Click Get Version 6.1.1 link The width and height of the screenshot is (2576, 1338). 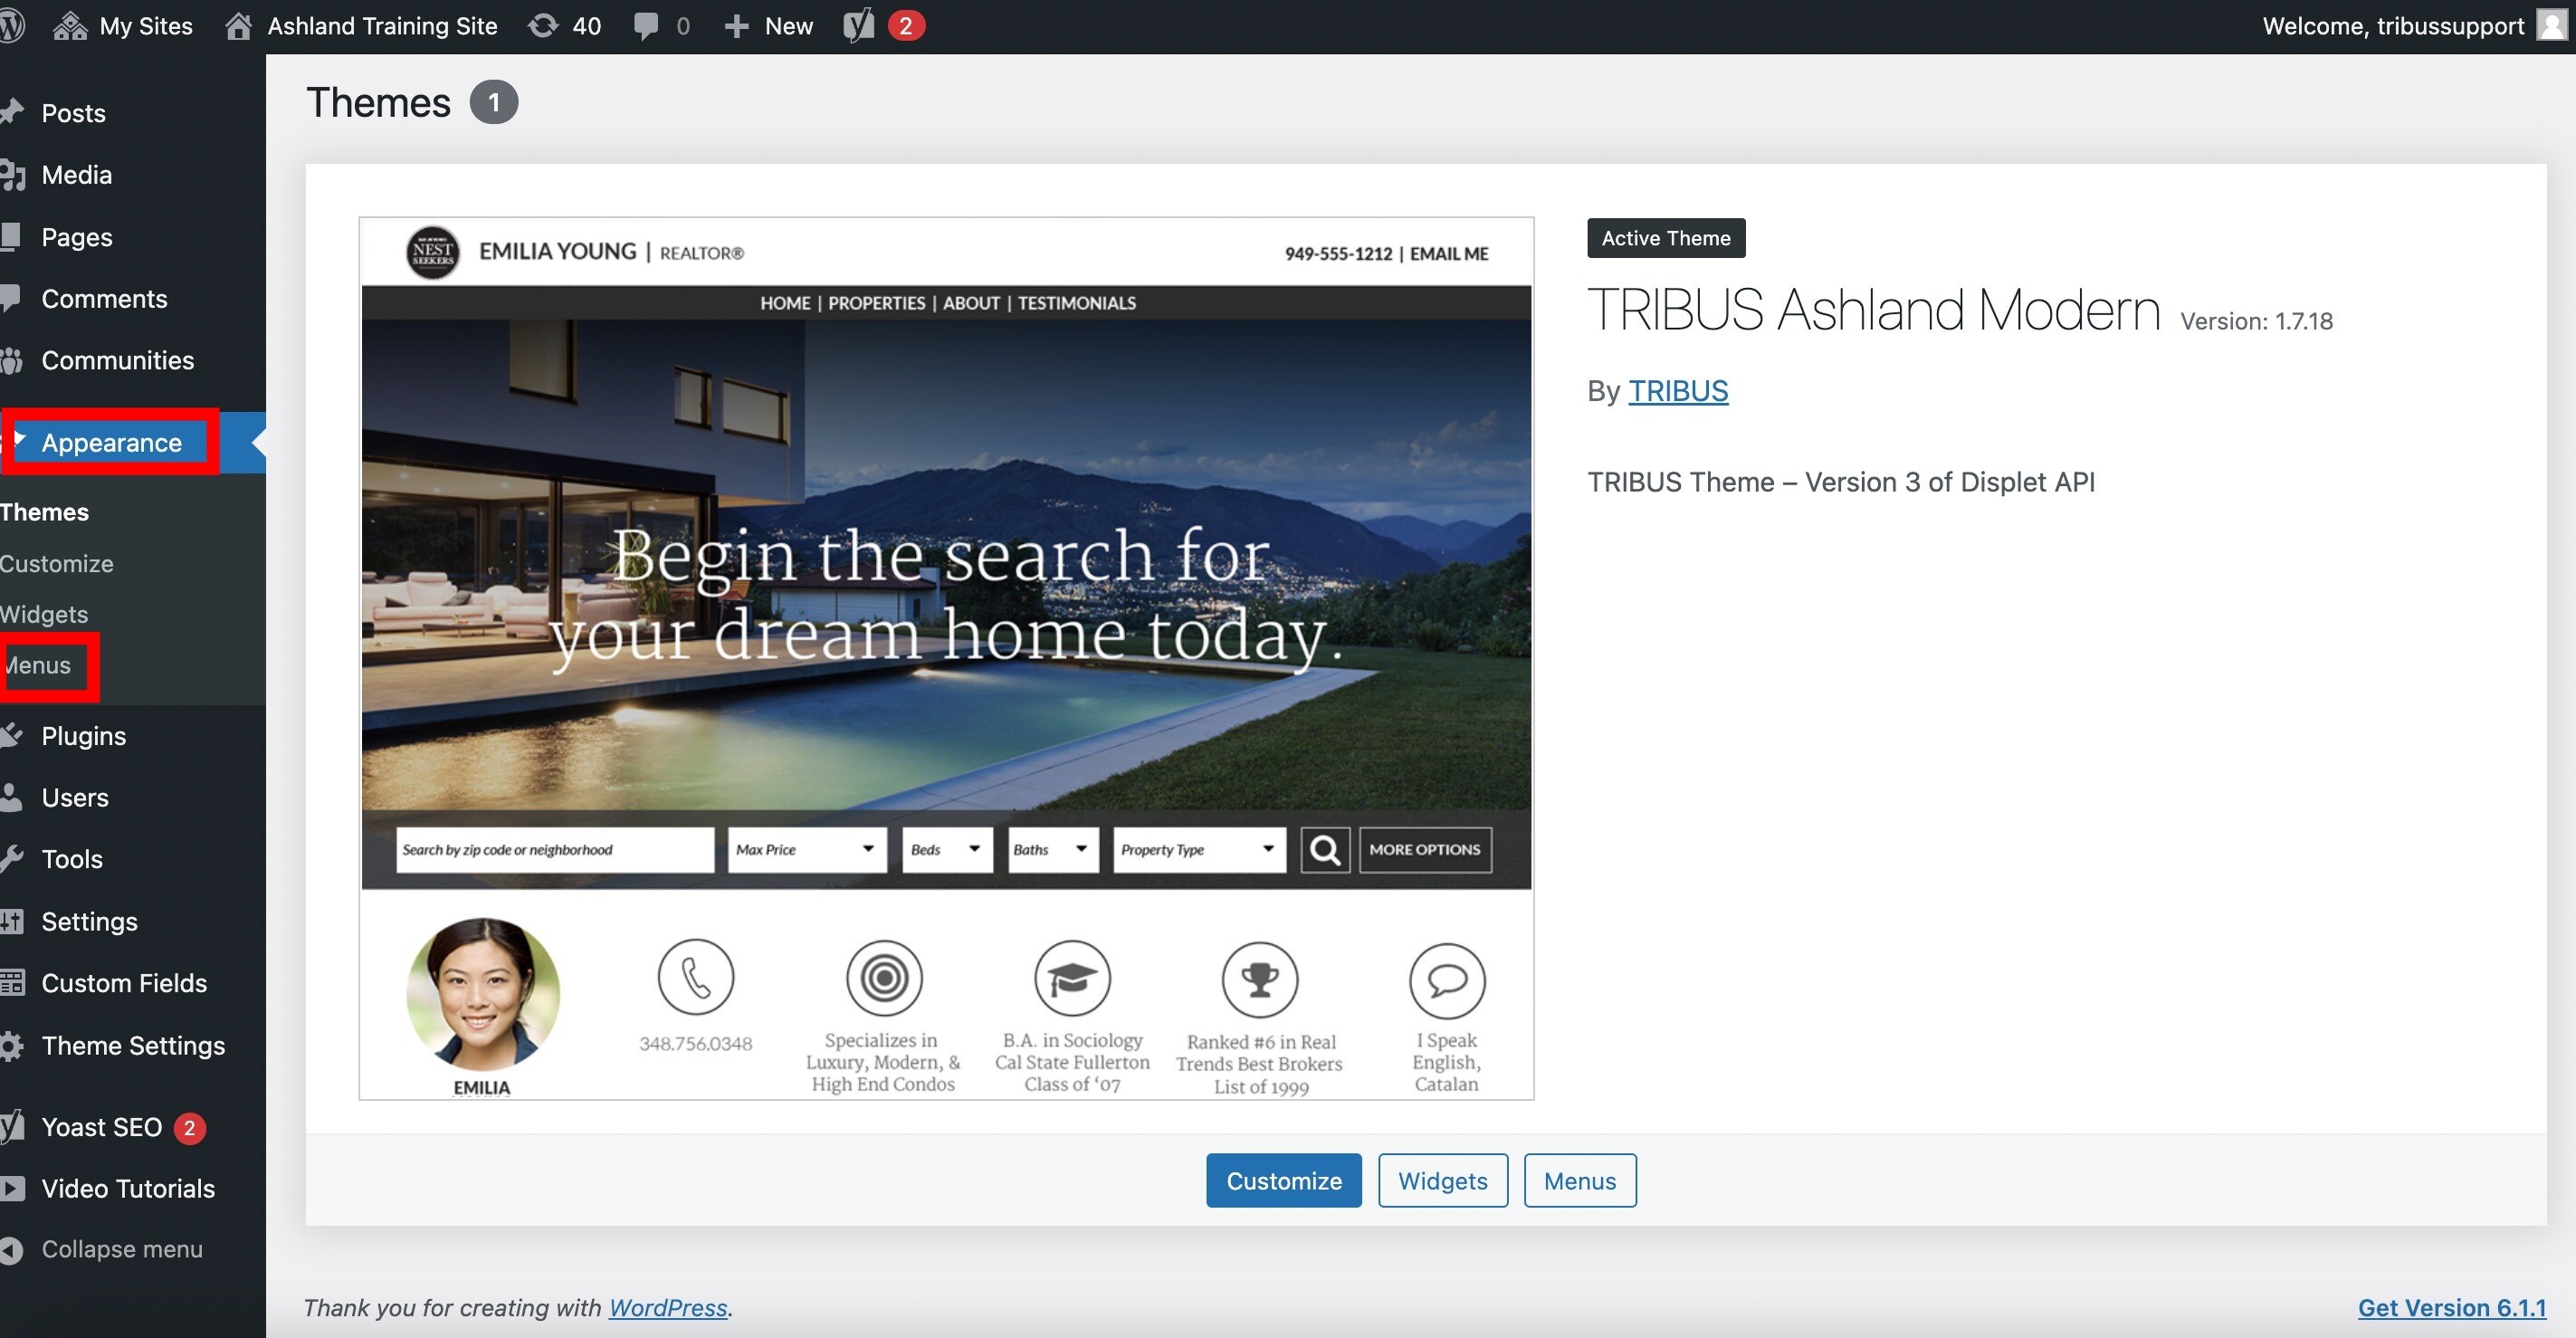tap(2452, 1308)
